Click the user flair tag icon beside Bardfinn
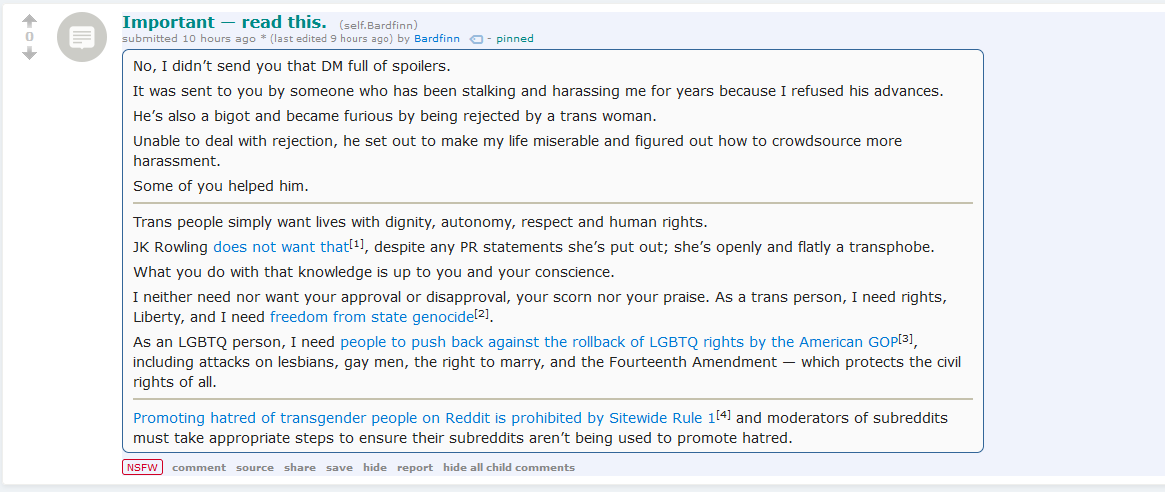Image resolution: width=1165 pixels, height=492 pixels. pos(476,39)
